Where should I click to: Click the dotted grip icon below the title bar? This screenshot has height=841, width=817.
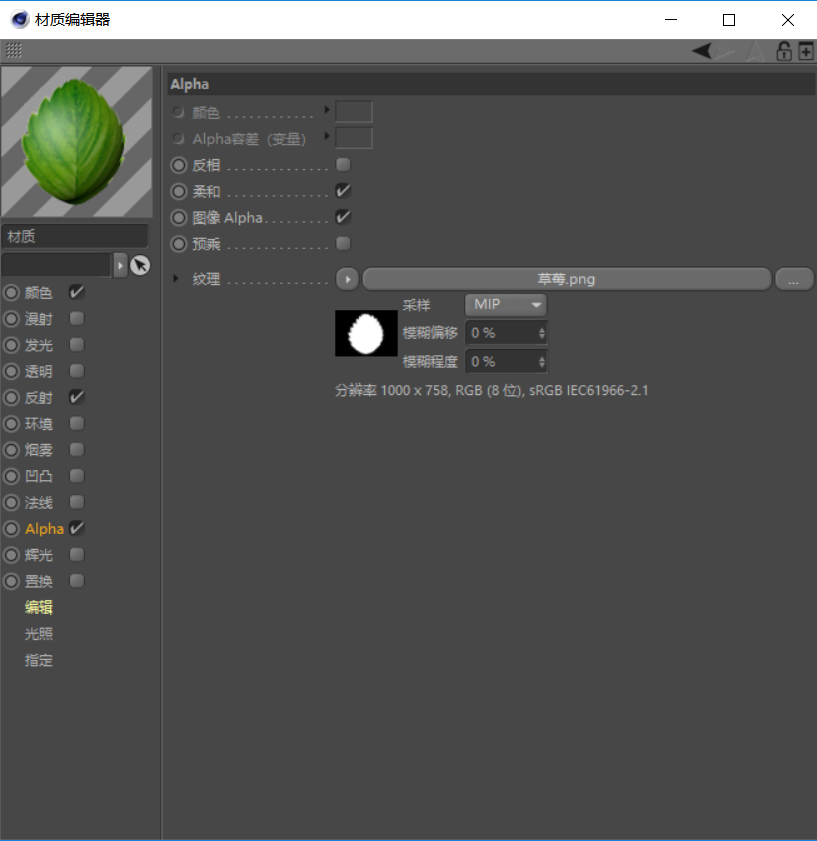(12, 51)
